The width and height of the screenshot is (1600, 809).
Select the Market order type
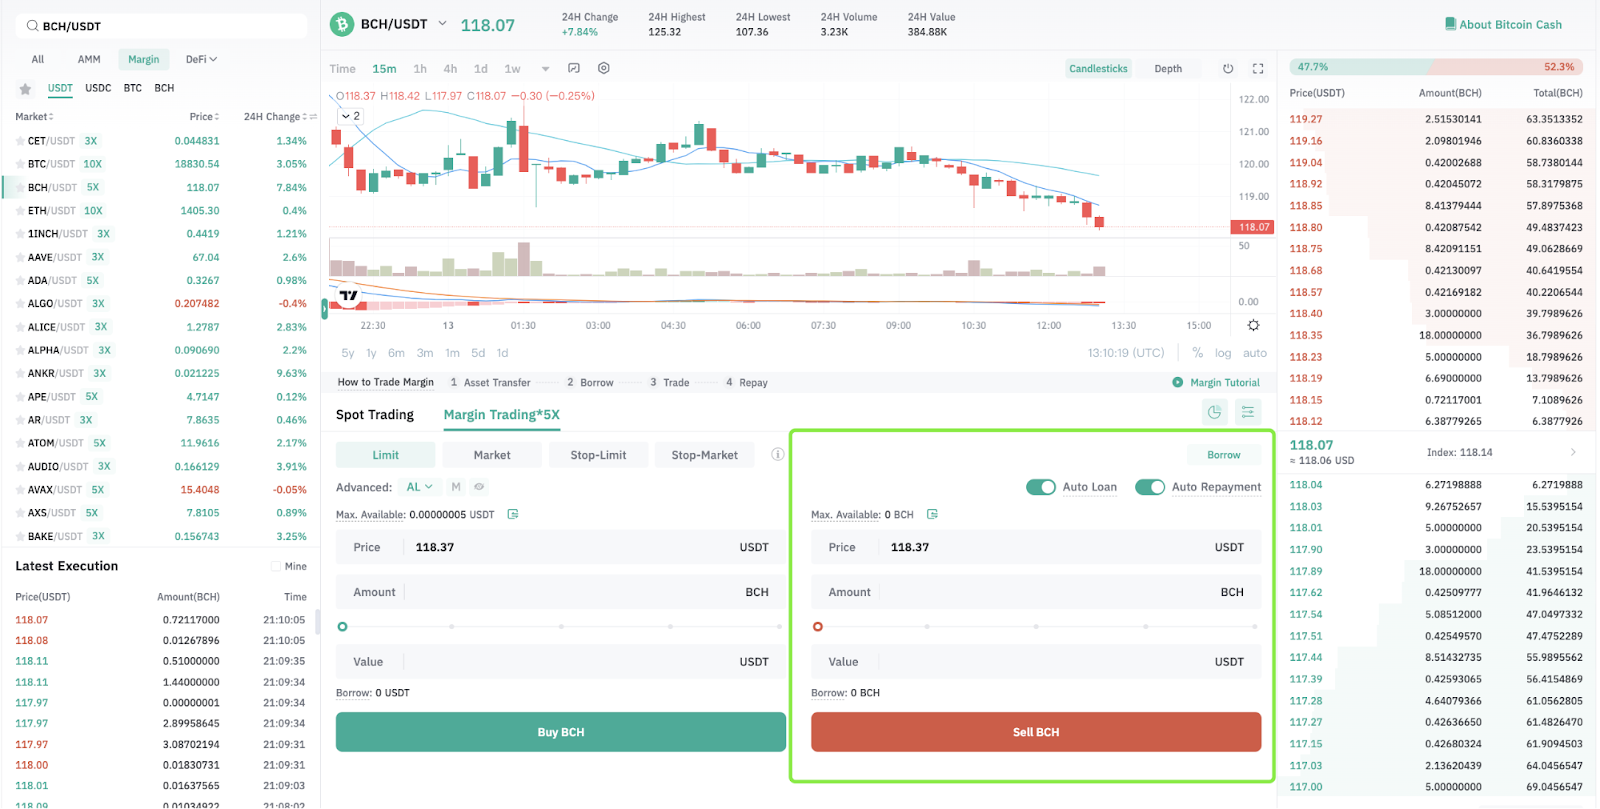point(492,455)
